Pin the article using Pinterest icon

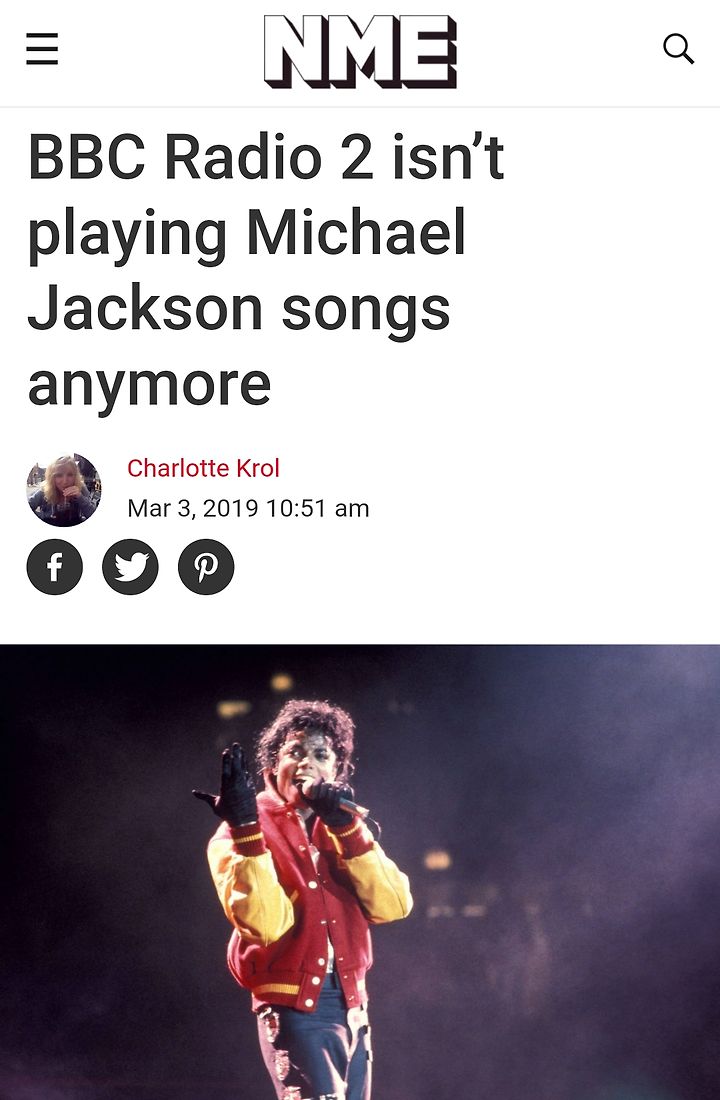(x=206, y=567)
